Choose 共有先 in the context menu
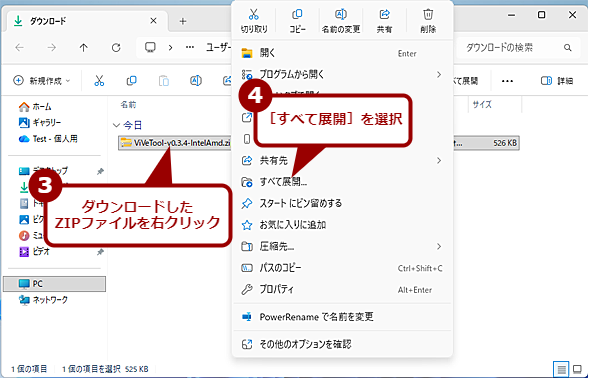The height and width of the screenshot is (379, 589). [342, 161]
